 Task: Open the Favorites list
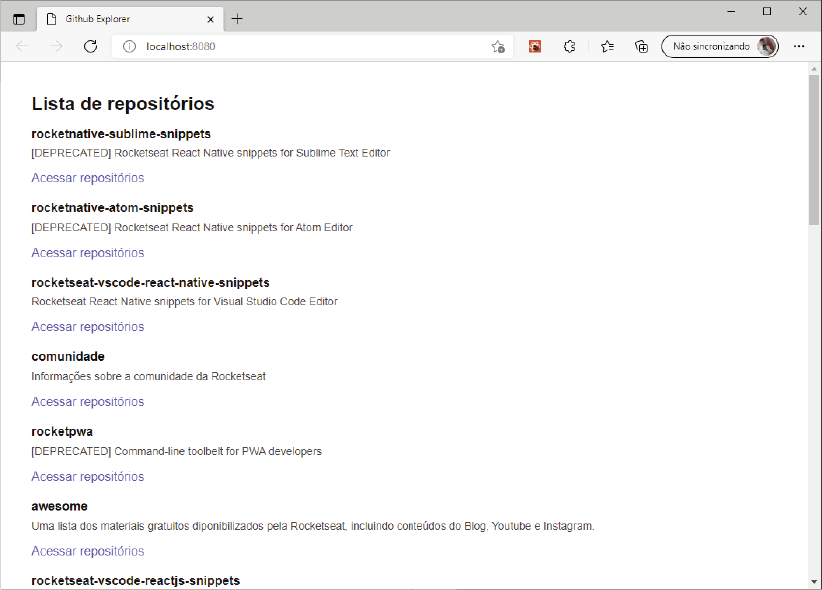[x=607, y=47]
